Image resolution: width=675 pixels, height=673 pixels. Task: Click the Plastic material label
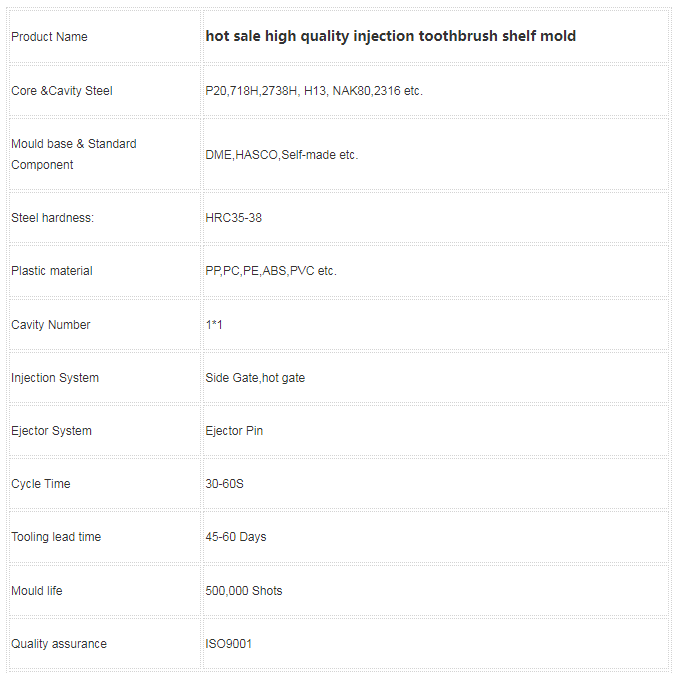click(x=52, y=271)
